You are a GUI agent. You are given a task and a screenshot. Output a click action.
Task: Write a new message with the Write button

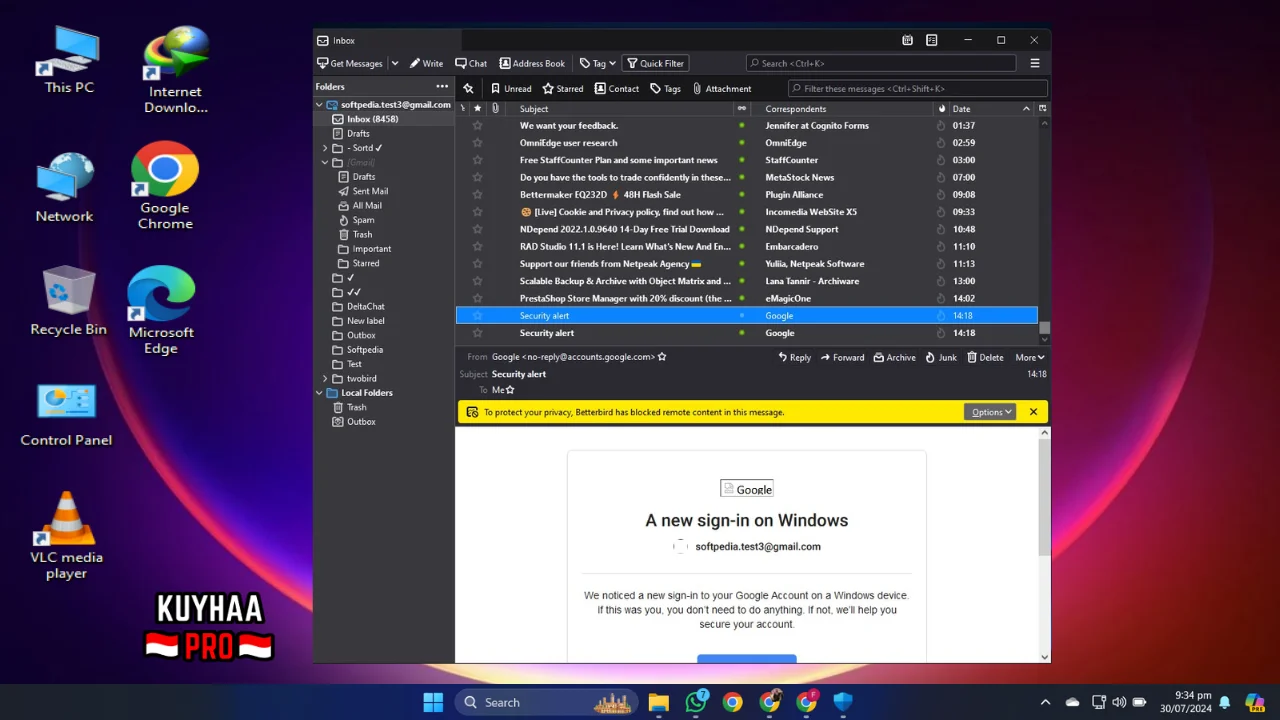tap(426, 63)
